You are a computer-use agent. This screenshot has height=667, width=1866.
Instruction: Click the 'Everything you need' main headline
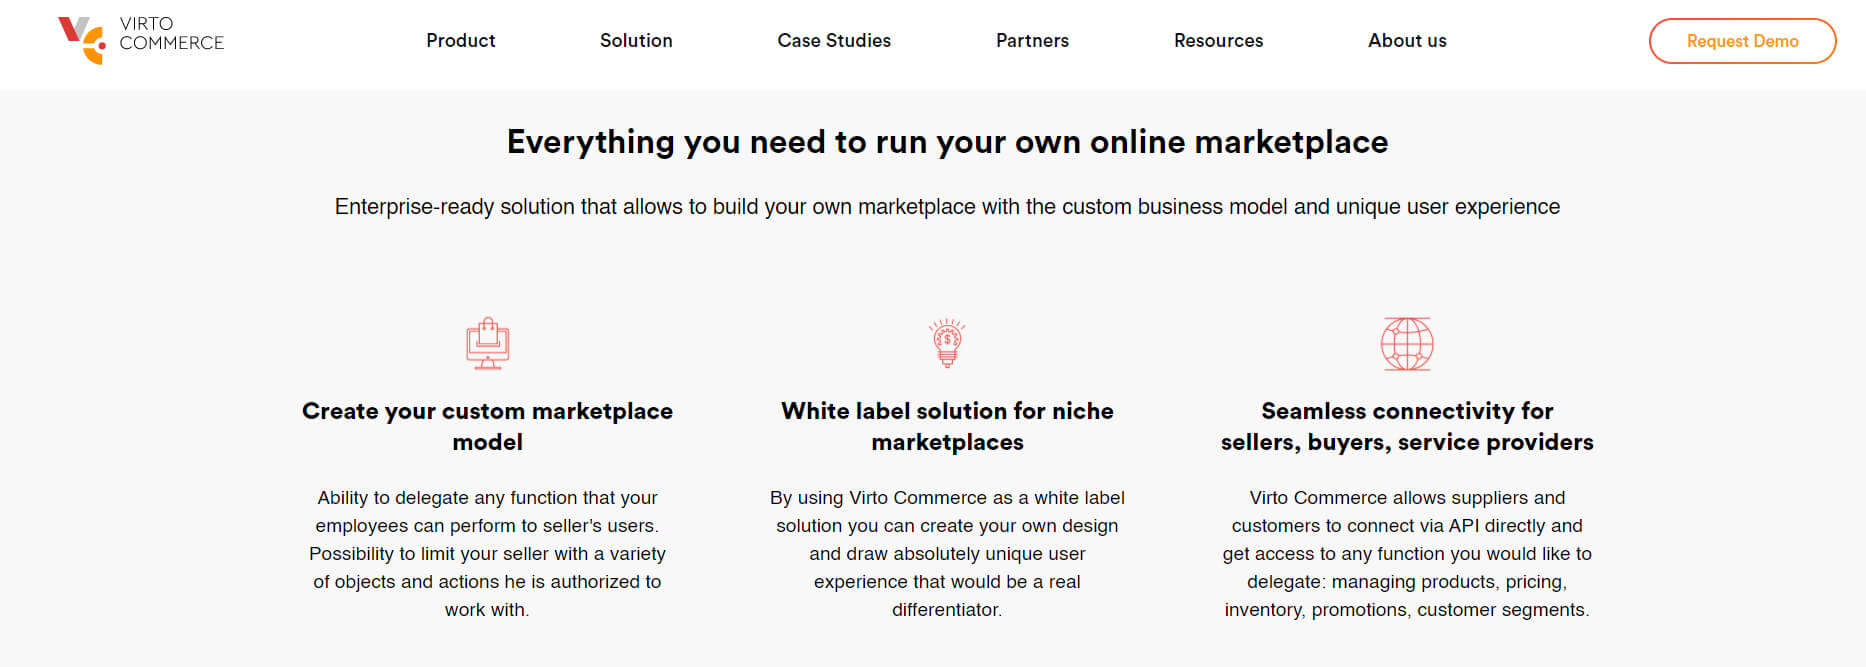pos(947,142)
